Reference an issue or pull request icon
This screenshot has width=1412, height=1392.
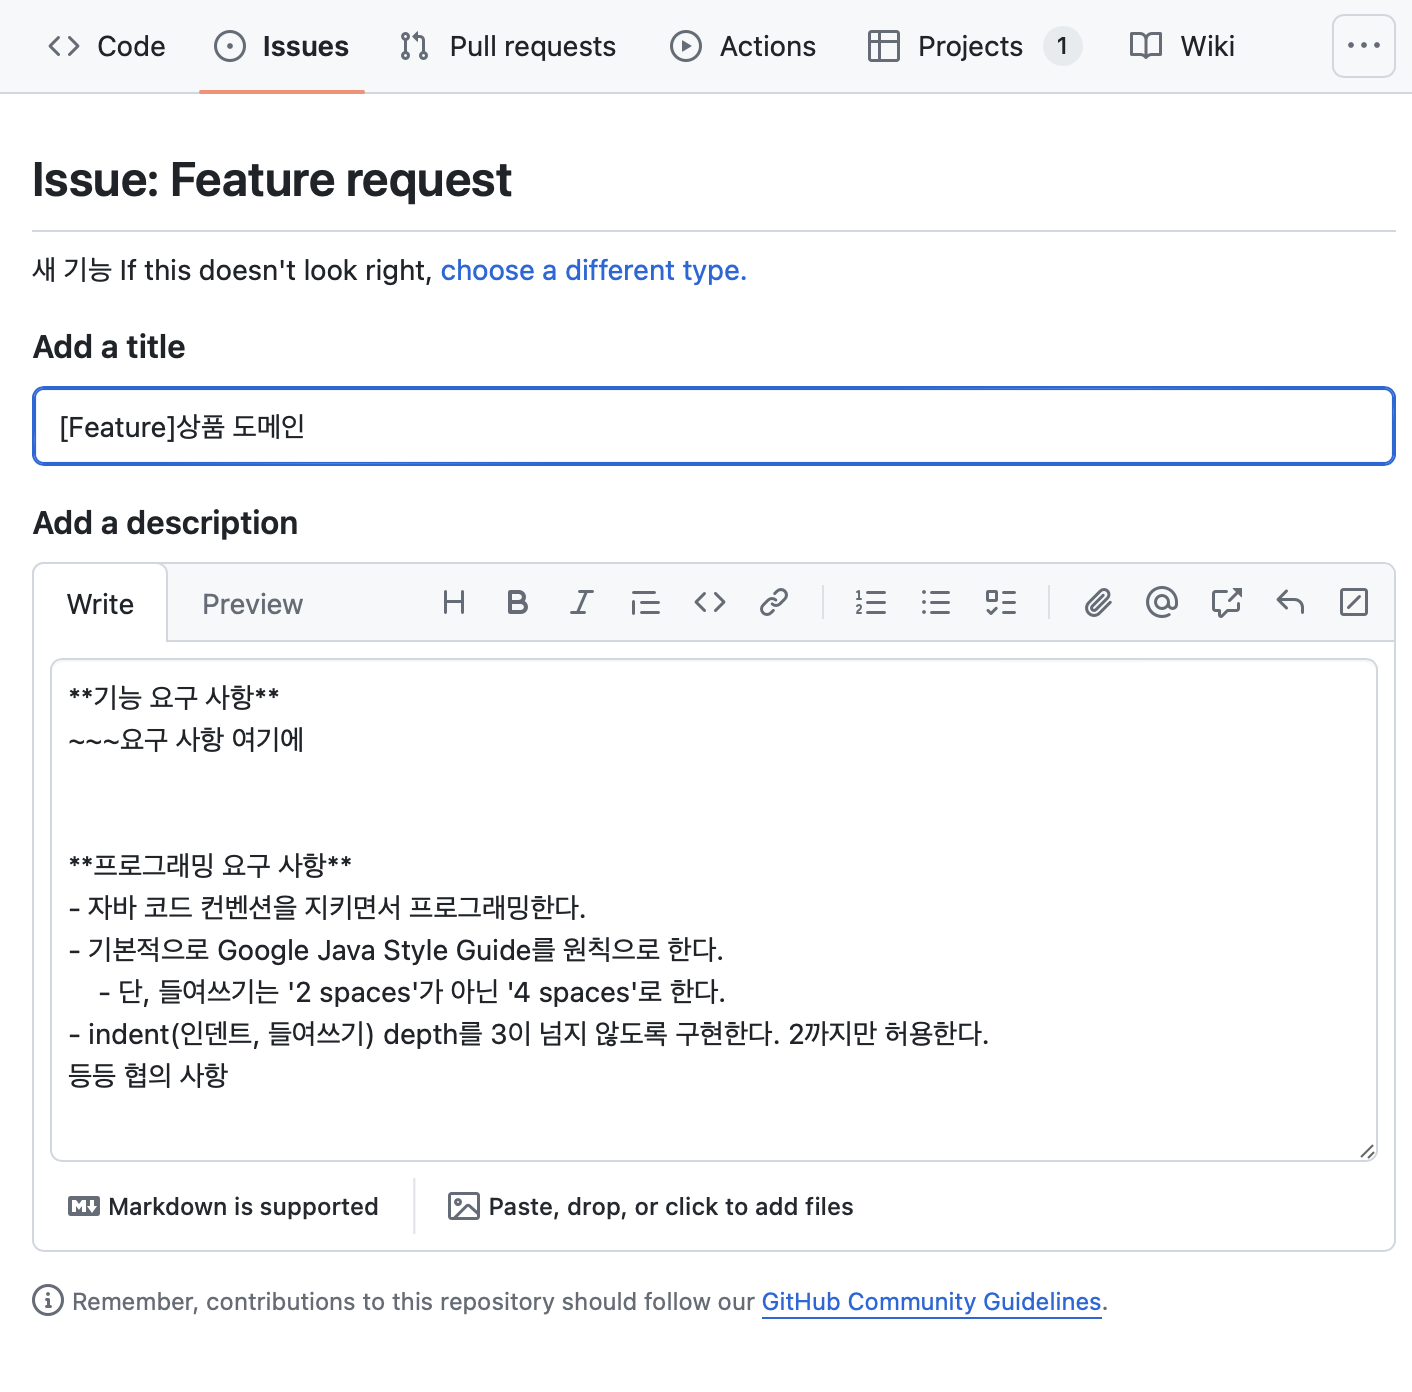pos(1226,602)
